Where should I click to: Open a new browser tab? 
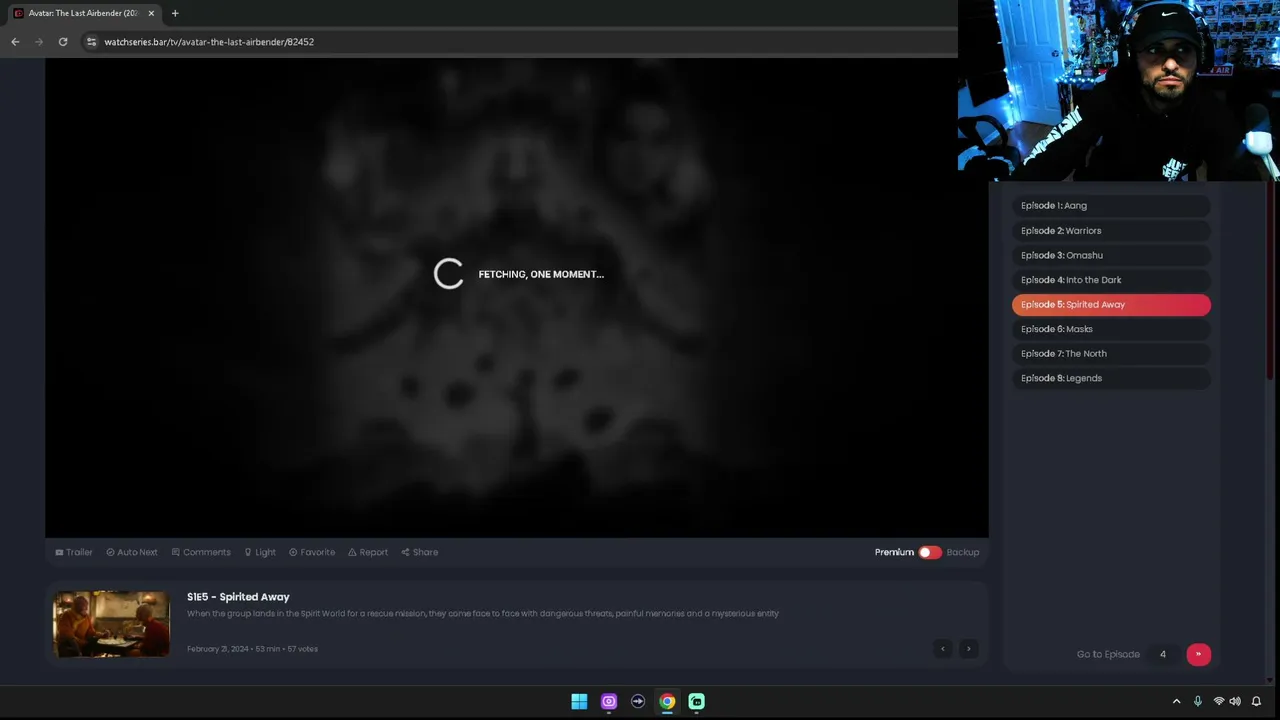click(175, 13)
